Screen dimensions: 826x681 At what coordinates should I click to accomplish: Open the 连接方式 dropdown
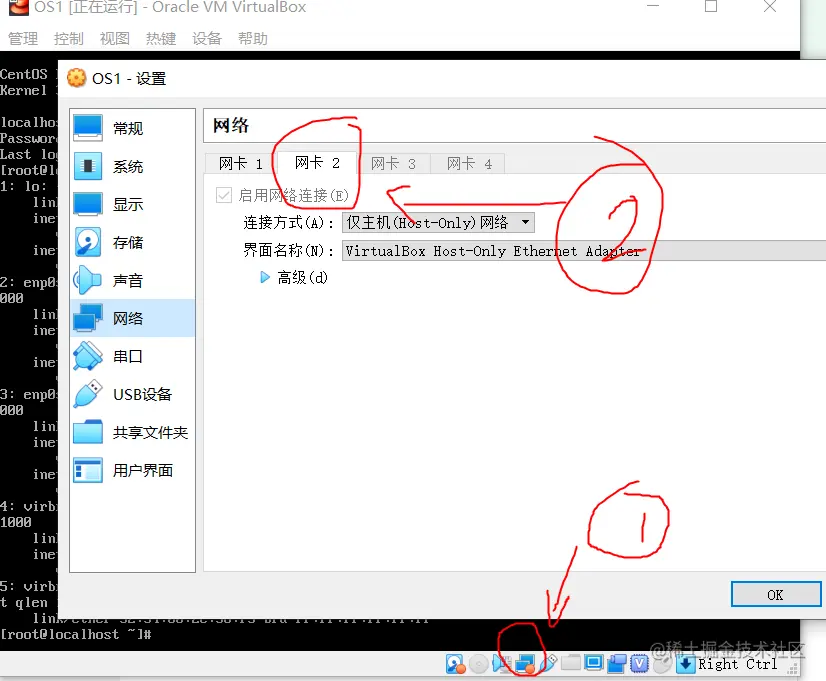436,222
